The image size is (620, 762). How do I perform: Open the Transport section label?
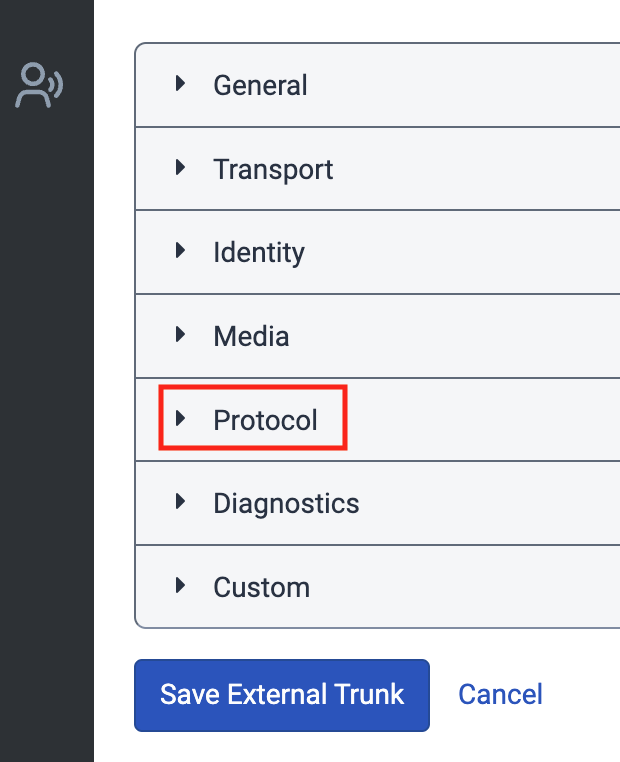point(273,169)
